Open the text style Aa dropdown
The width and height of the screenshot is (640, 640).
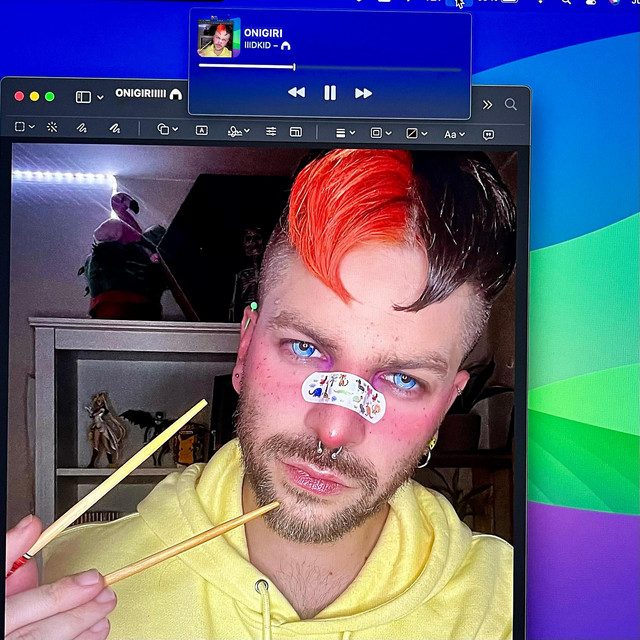pyautogui.click(x=453, y=133)
